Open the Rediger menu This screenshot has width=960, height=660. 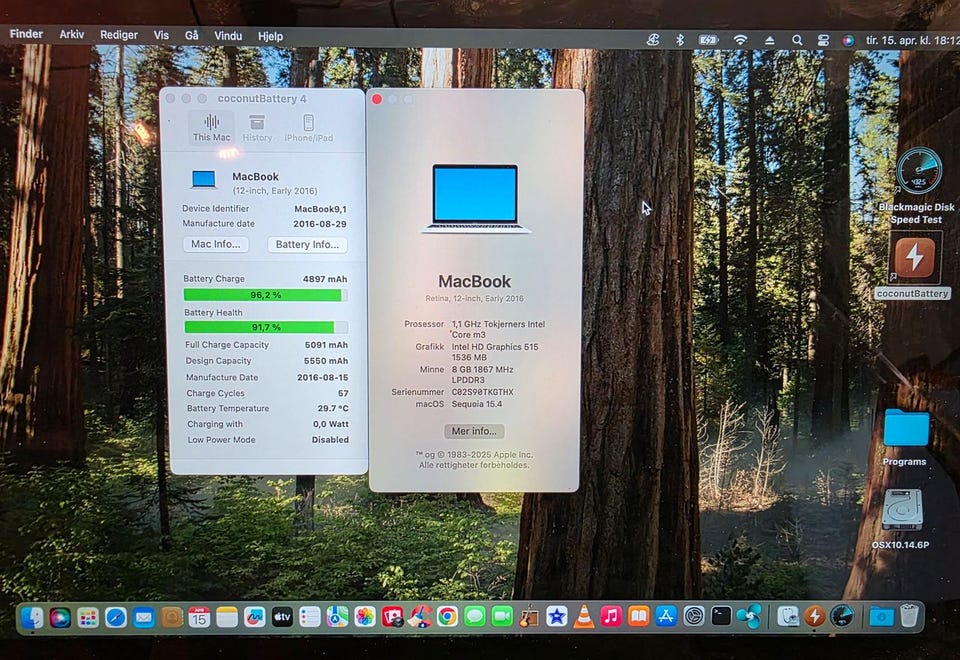119,35
